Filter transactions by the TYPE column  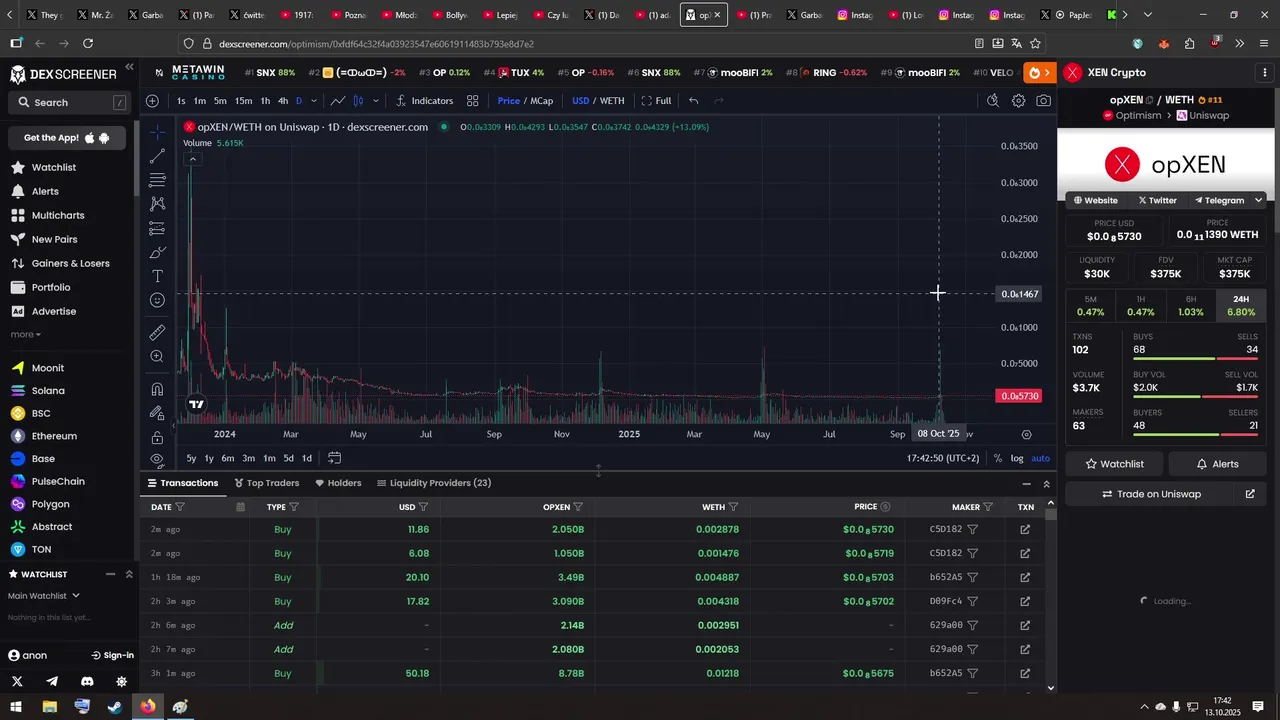pyautogui.click(x=293, y=507)
